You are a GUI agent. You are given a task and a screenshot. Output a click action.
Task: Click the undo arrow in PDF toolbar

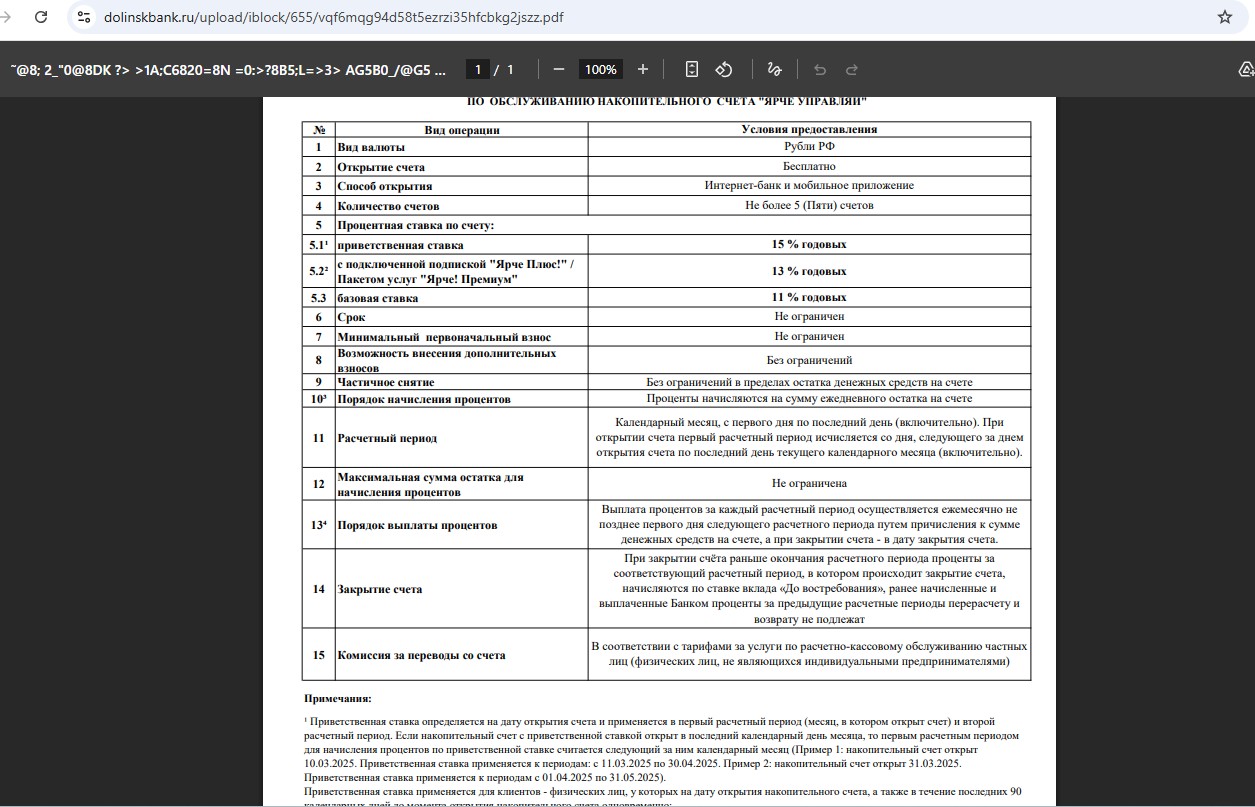pyautogui.click(x=820, y=69)
